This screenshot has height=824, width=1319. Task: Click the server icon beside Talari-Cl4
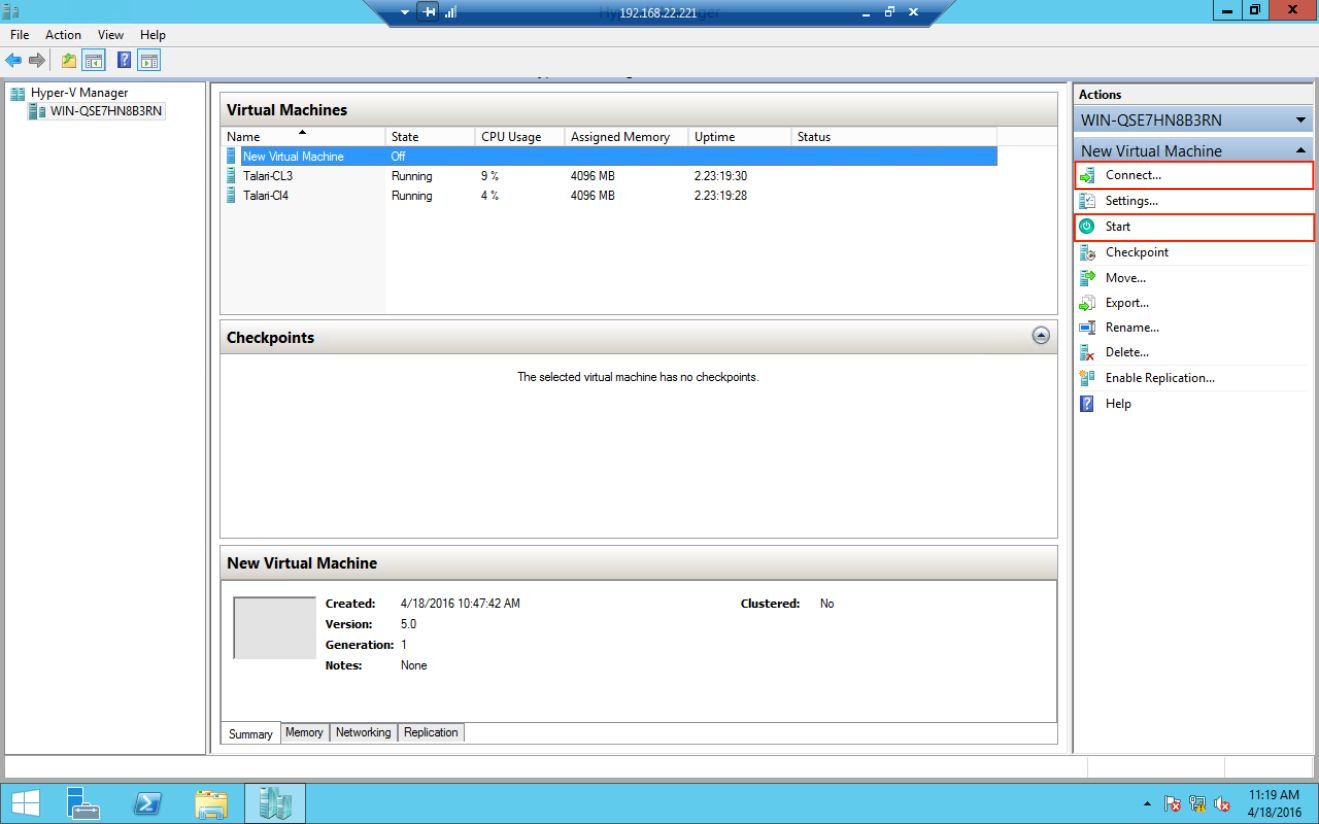tap(232, 196)
